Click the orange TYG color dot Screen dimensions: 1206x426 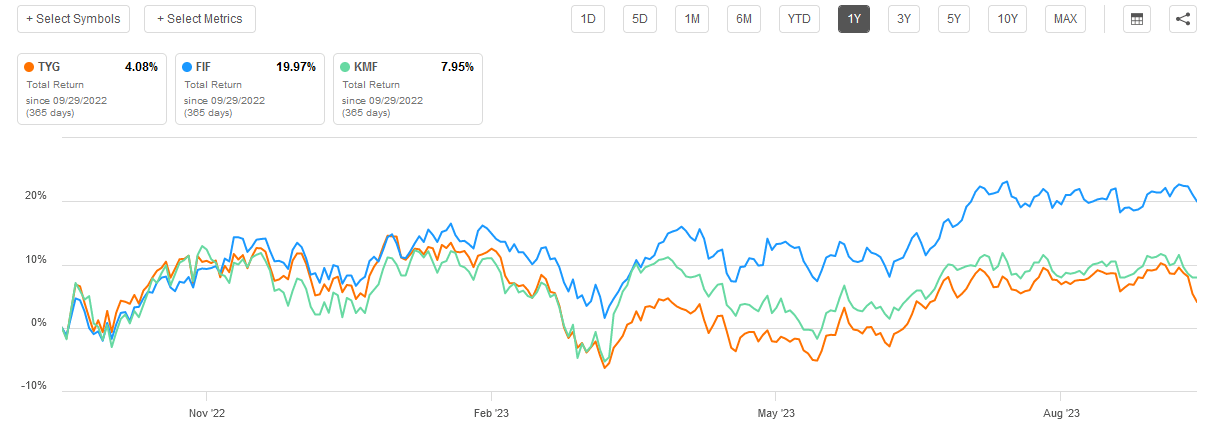28,67
